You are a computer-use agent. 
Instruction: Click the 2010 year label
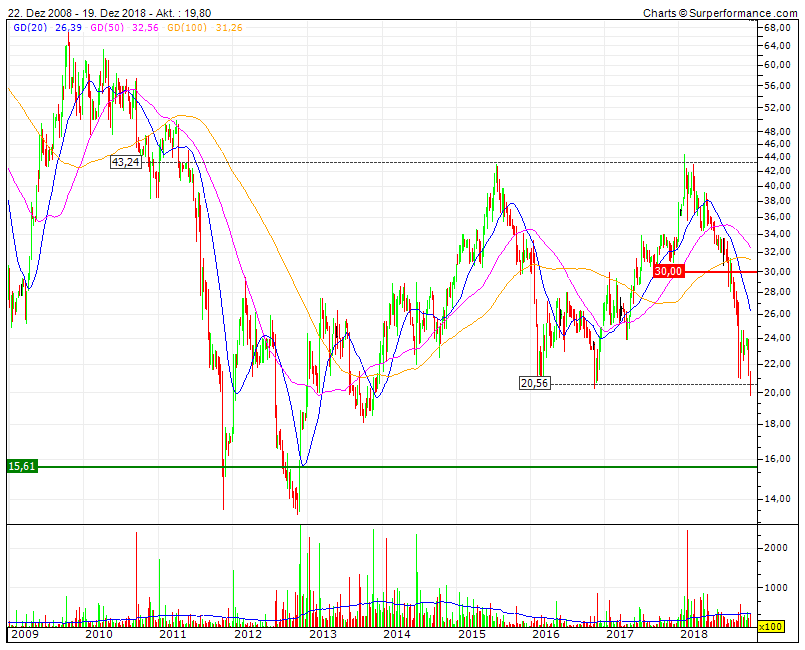click(99, 634)
